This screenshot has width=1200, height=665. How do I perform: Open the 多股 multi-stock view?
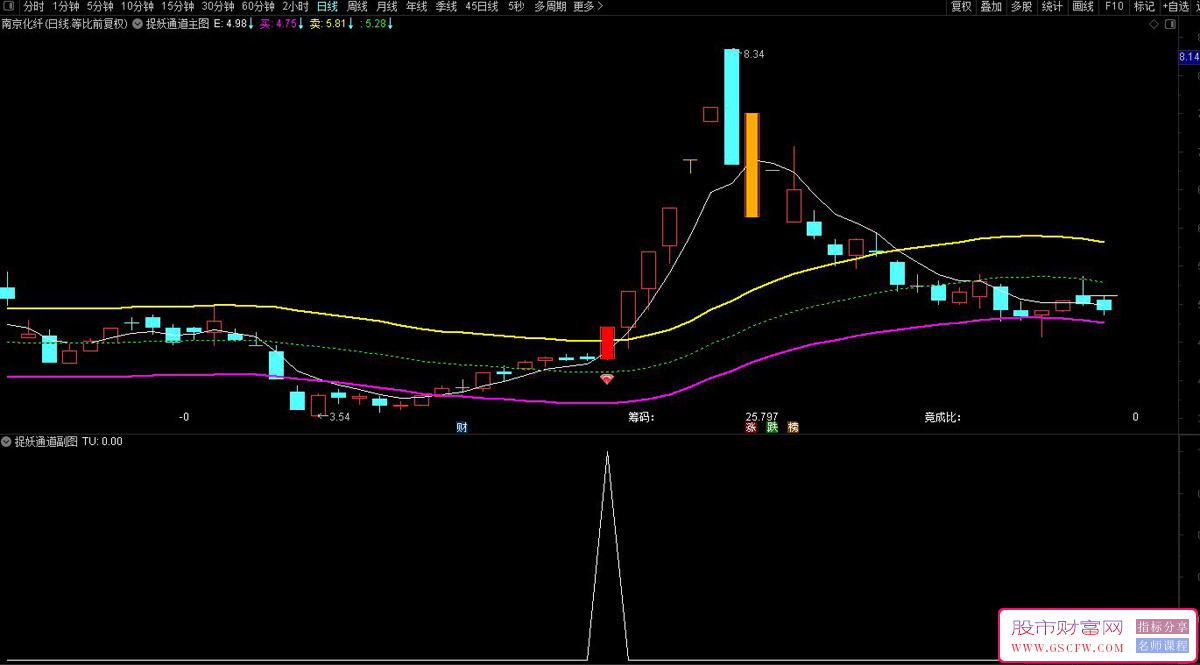click(1021, 6)
